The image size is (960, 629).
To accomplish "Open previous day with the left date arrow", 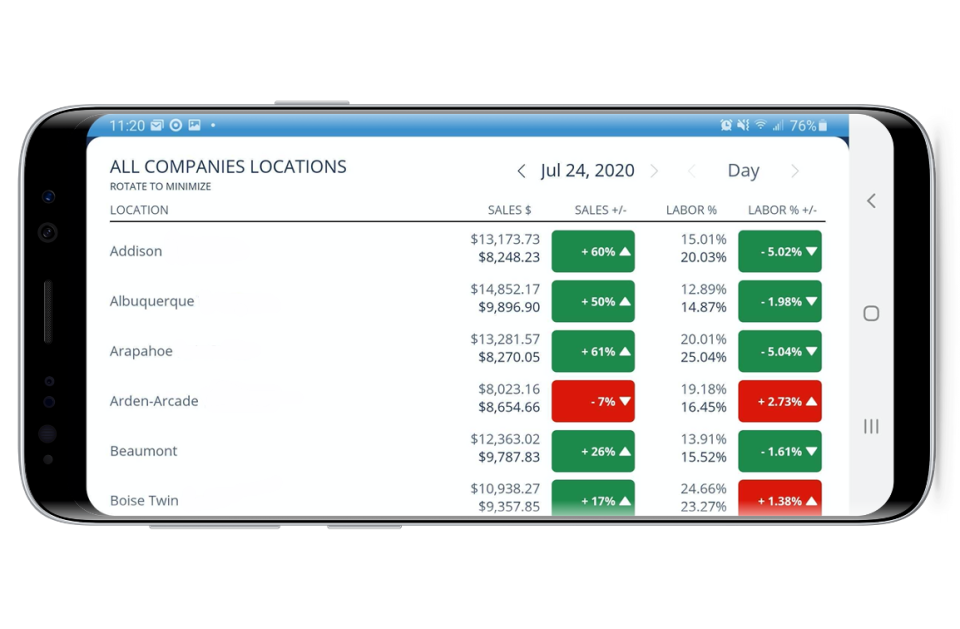I will pos(521,170).
